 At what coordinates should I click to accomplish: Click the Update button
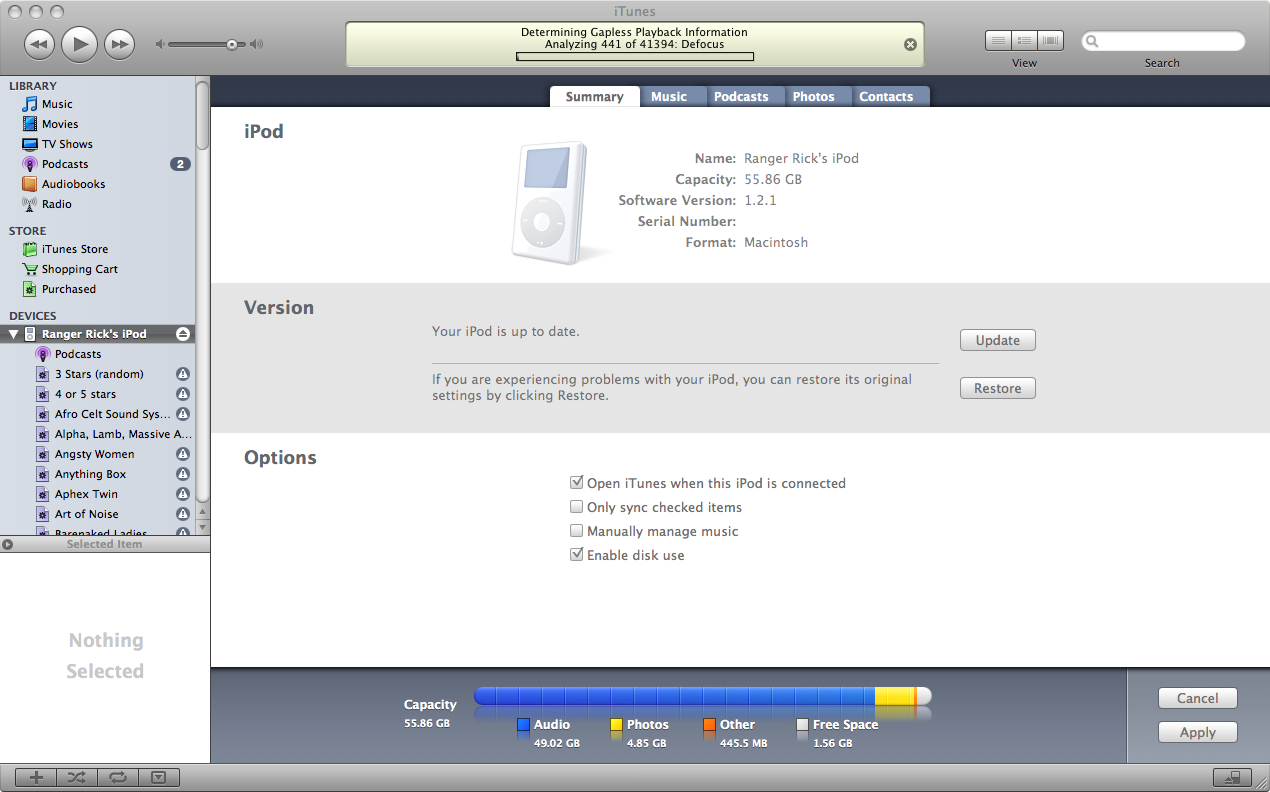(x=998, y=340)
